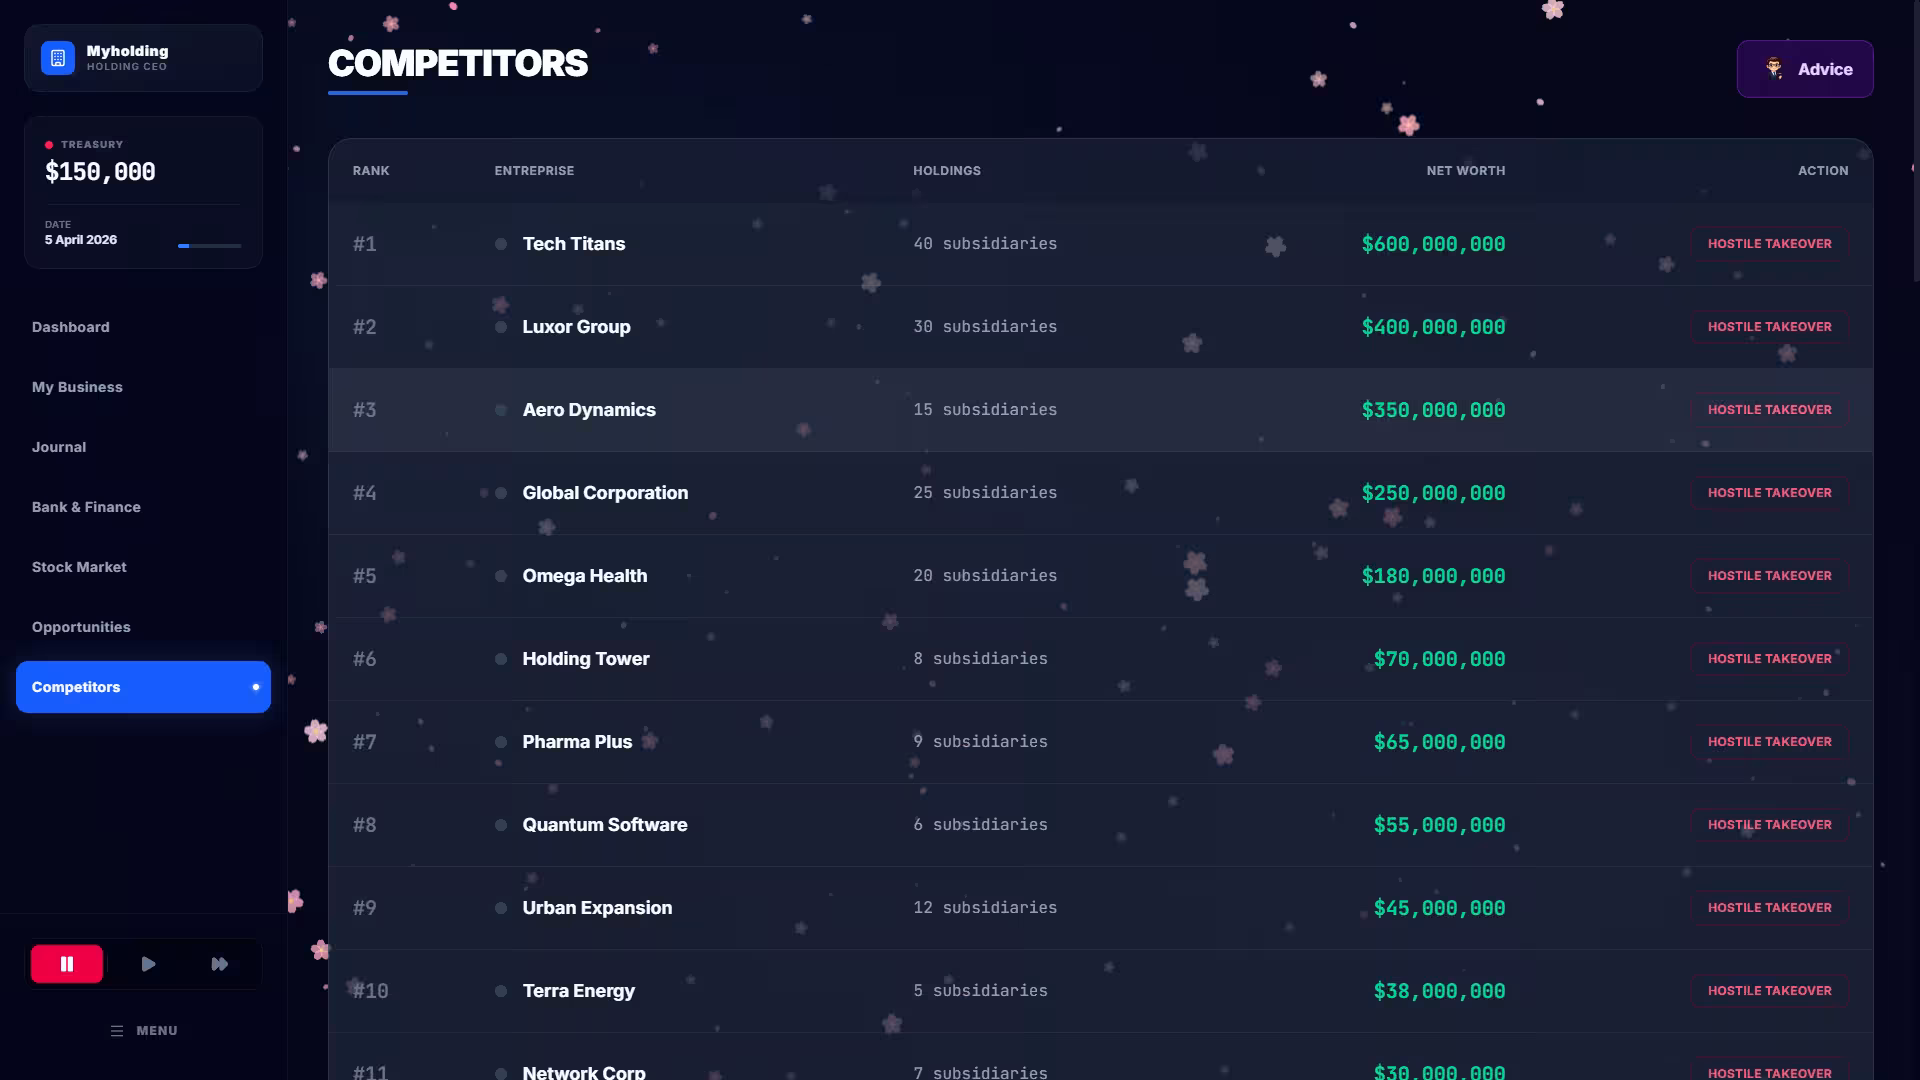Launch hostile takeover of Luxor Group
The width and height of the screenshot is (1920, 1080).
click(x=1770, y=327)
